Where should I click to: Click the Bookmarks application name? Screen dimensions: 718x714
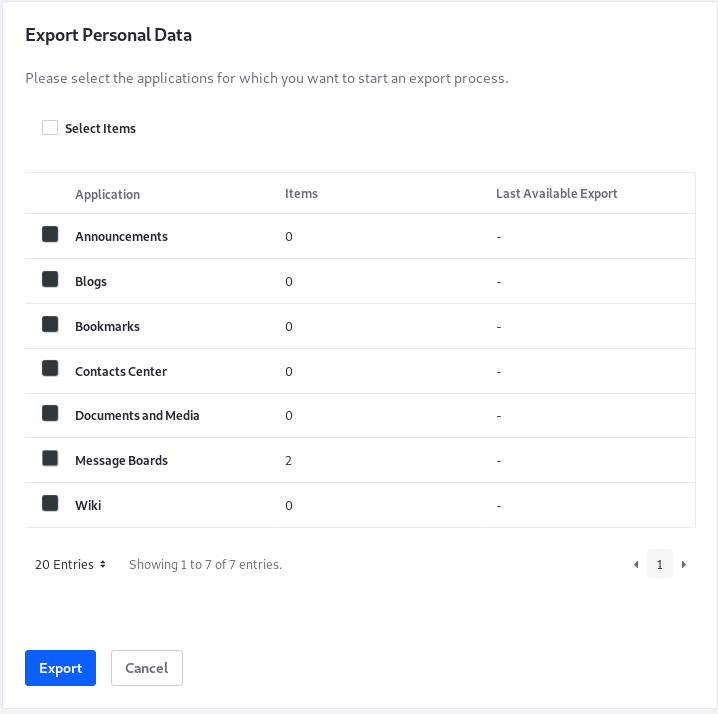(x=107, y=327)
